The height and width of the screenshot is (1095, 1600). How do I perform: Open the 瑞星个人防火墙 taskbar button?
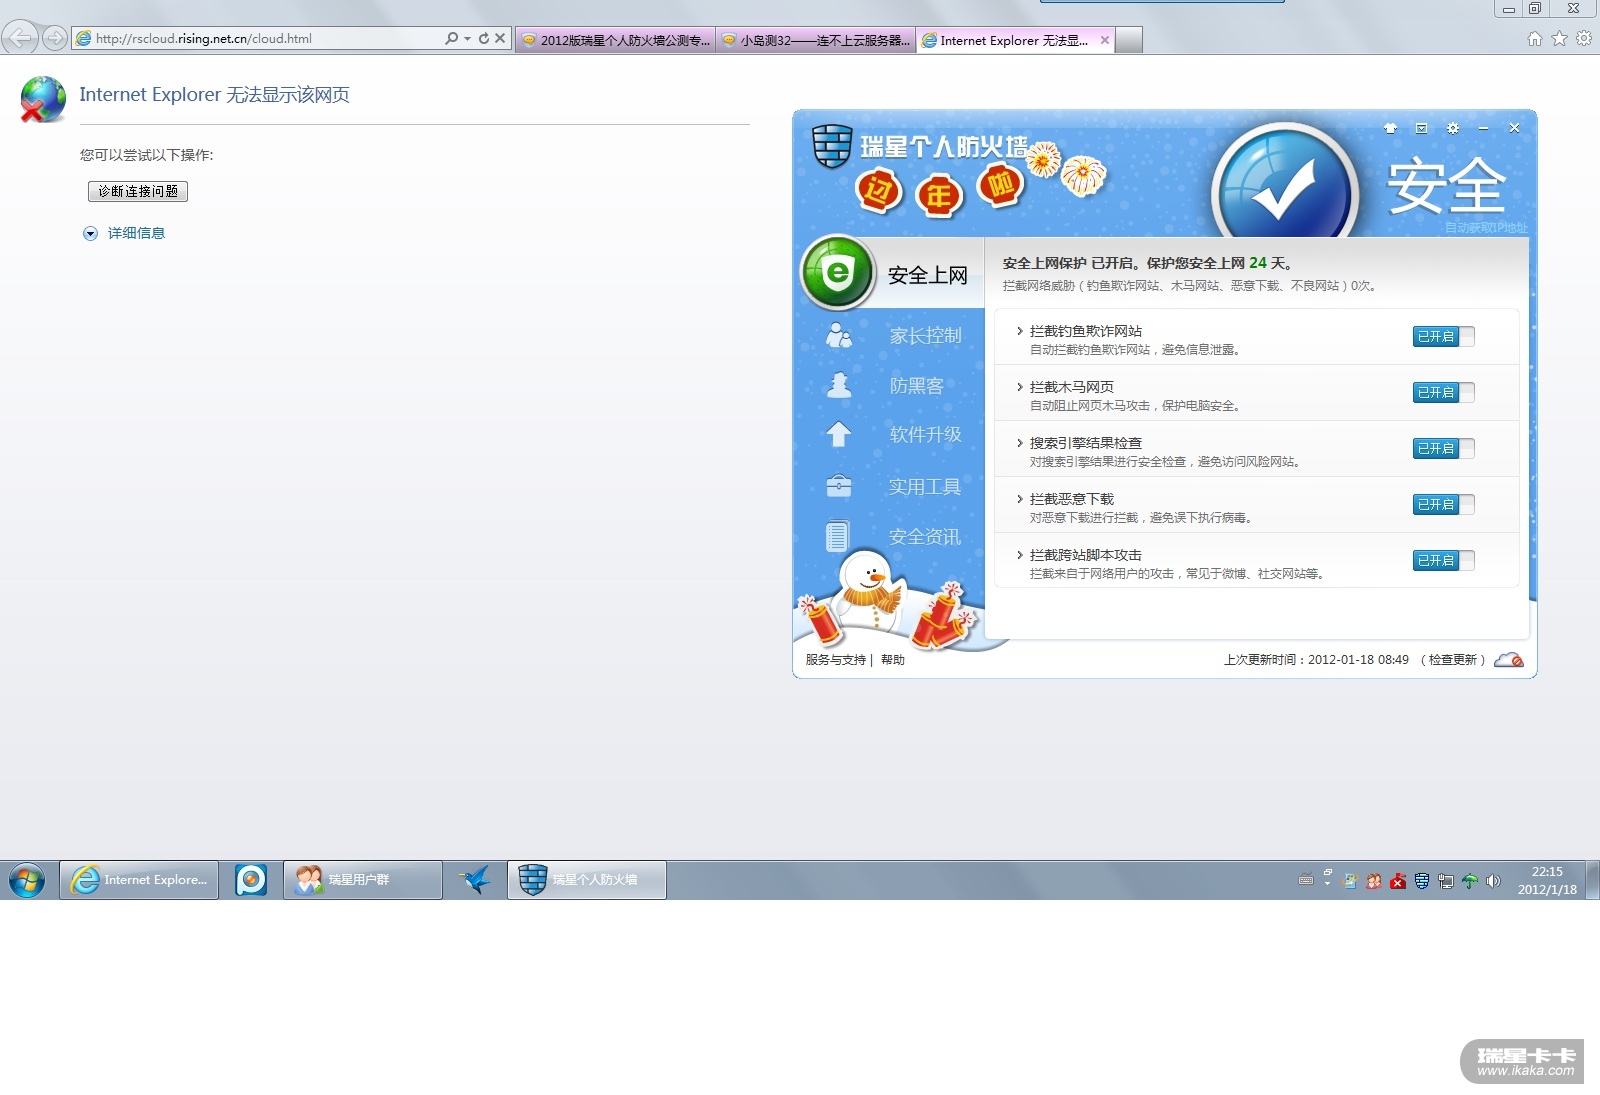[587, 880]
